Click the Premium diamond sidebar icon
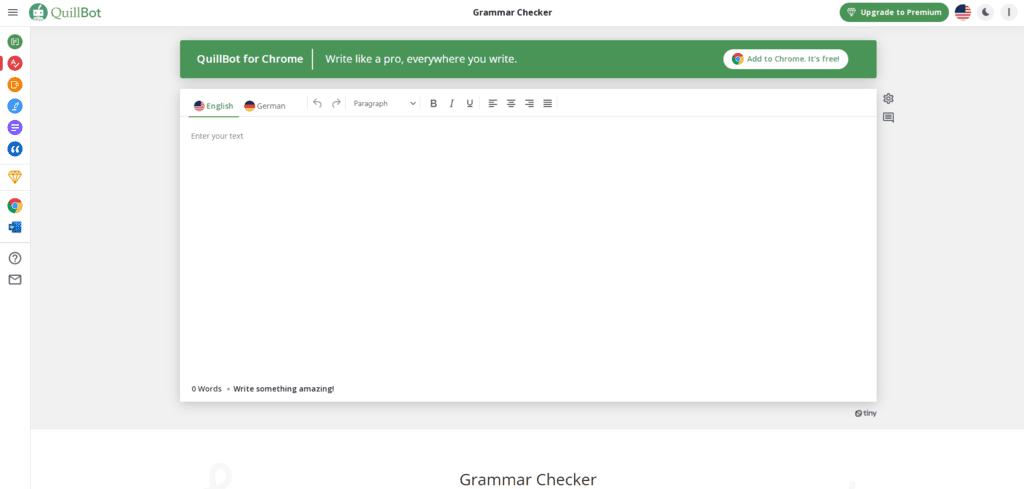This screenshot has width=1024, height=489. tap(14, 177)
